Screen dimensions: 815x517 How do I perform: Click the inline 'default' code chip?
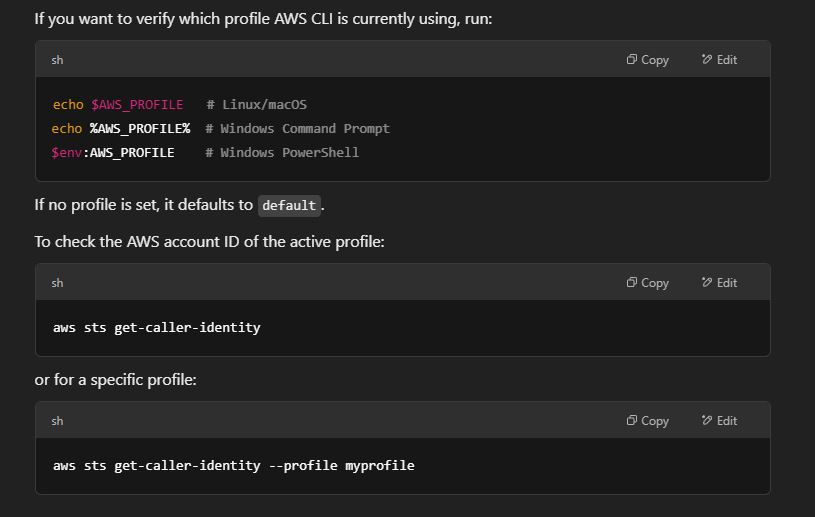289,205
